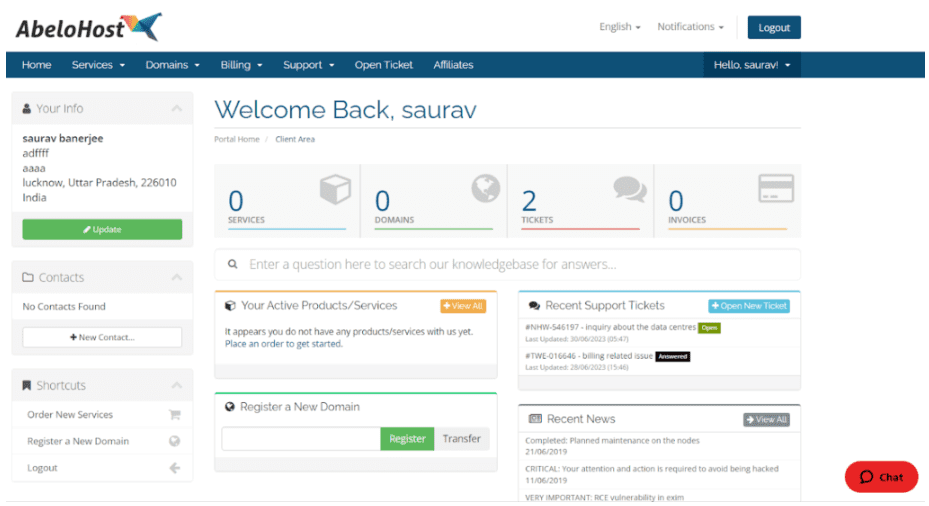Open the 2 Tickets stat tile
The image size is (929, 506).
(x=581, y=201)
